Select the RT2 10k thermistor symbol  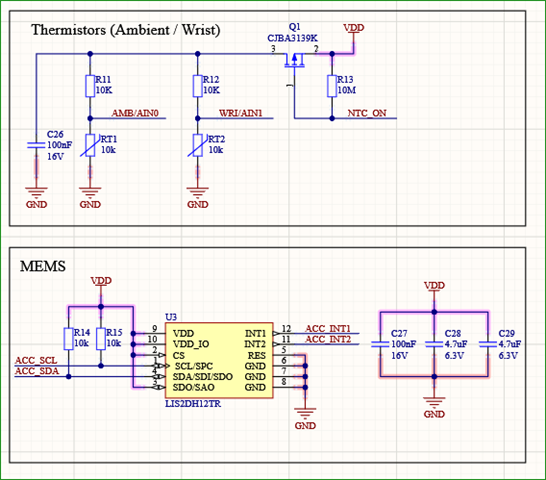(x=197, y=145)
